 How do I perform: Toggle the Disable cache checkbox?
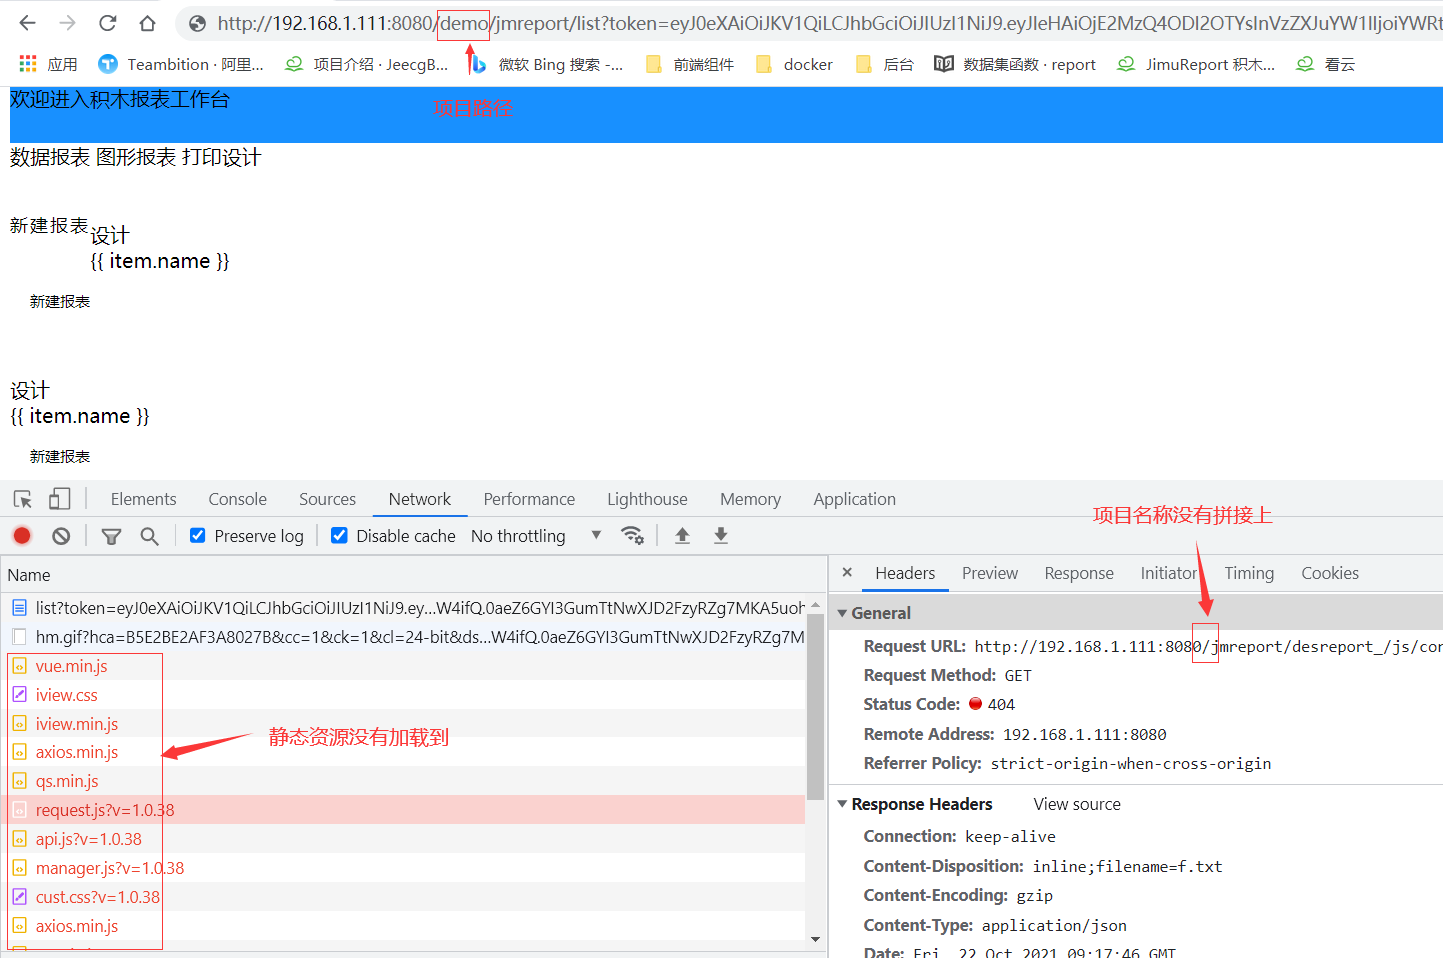click(x=339, y=535)
